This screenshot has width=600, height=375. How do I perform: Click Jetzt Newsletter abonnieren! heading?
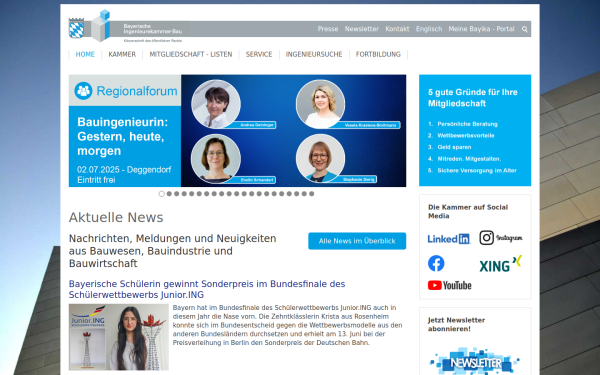(x=457, y=324)
